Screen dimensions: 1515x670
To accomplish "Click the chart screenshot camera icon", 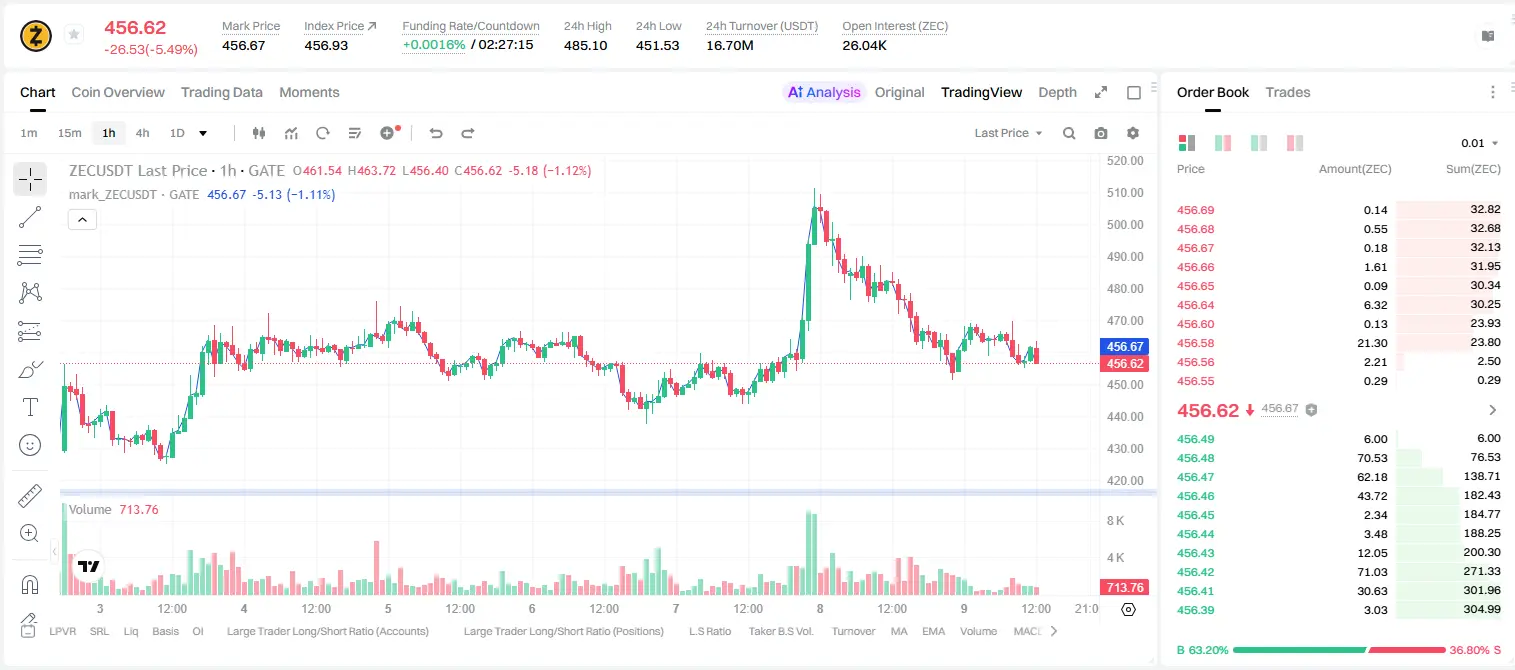I will coord(1101,133).
